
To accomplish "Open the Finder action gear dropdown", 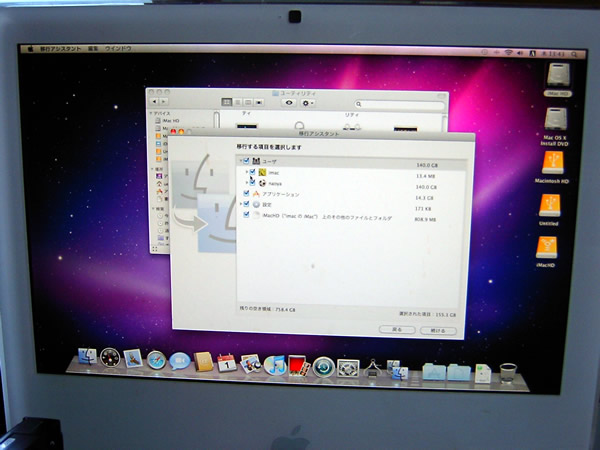I will [x=308, y=103].
